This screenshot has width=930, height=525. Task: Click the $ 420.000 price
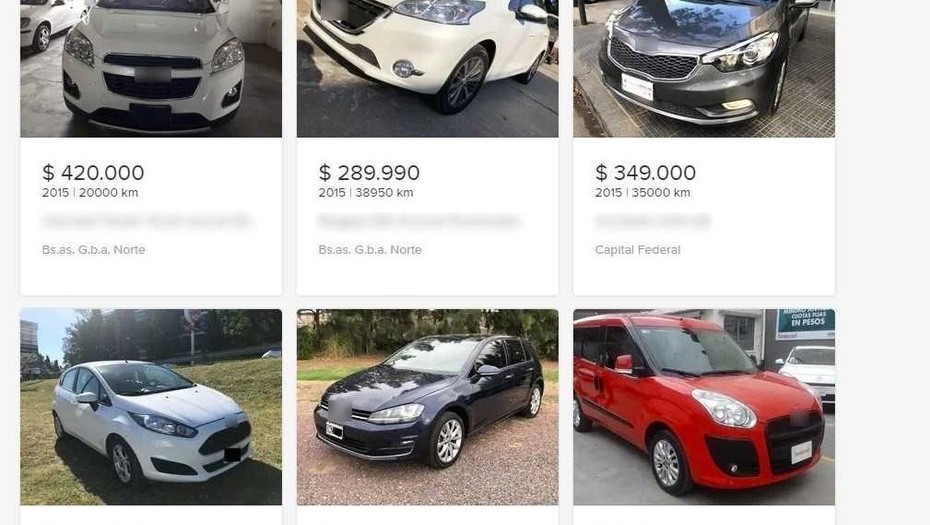pos(93,173)
